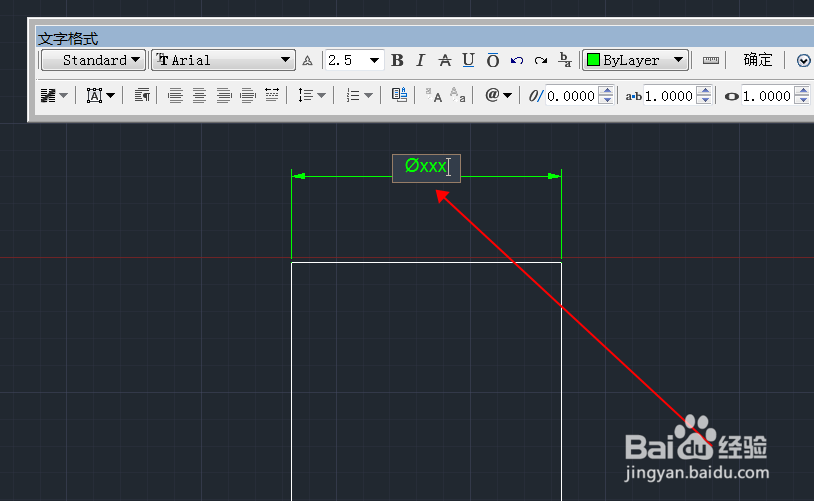Toggle the ruler icon
Image resolution: width=814 pixels, height=501 pixels.
(711, 60)
